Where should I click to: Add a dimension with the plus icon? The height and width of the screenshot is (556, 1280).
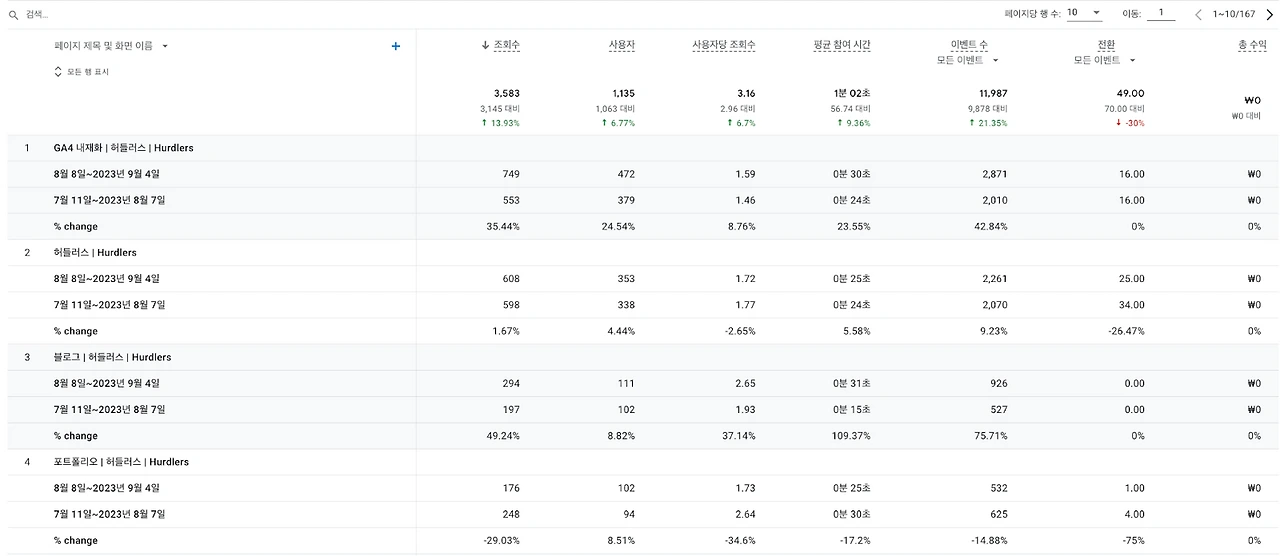tap(396, 46)
